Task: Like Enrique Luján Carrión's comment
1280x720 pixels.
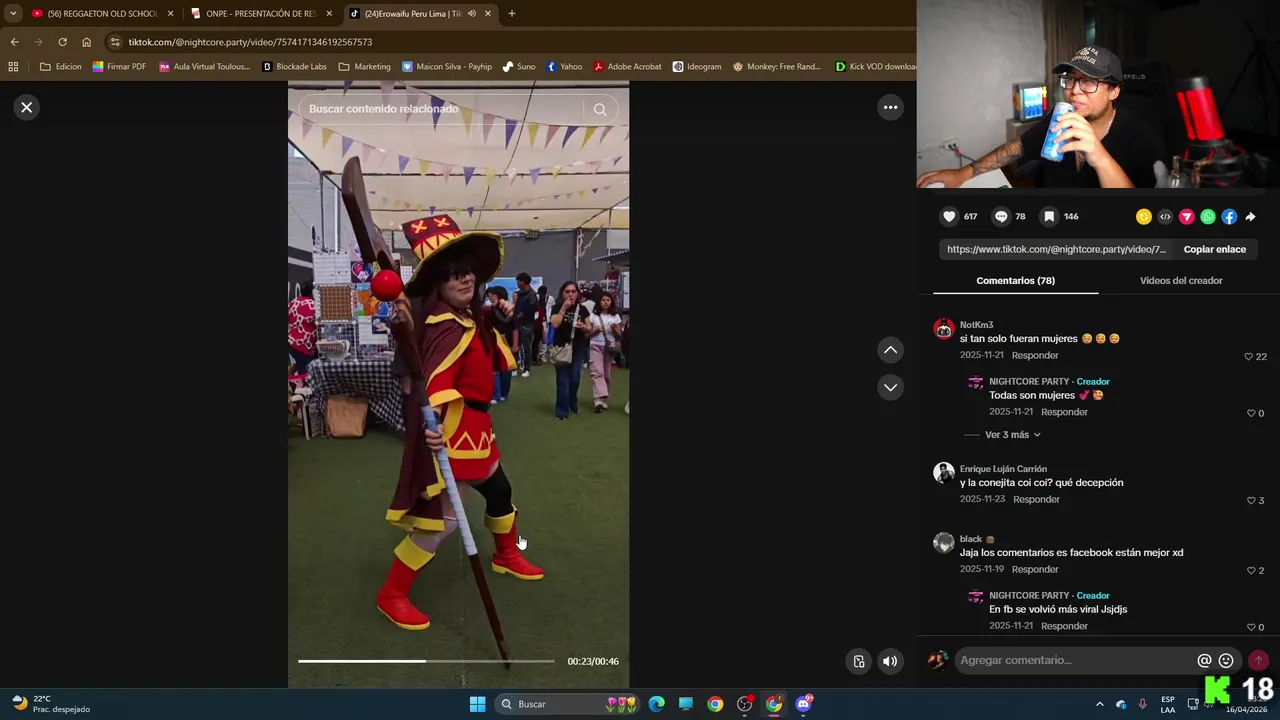Action: click(x=1250, y=500)
